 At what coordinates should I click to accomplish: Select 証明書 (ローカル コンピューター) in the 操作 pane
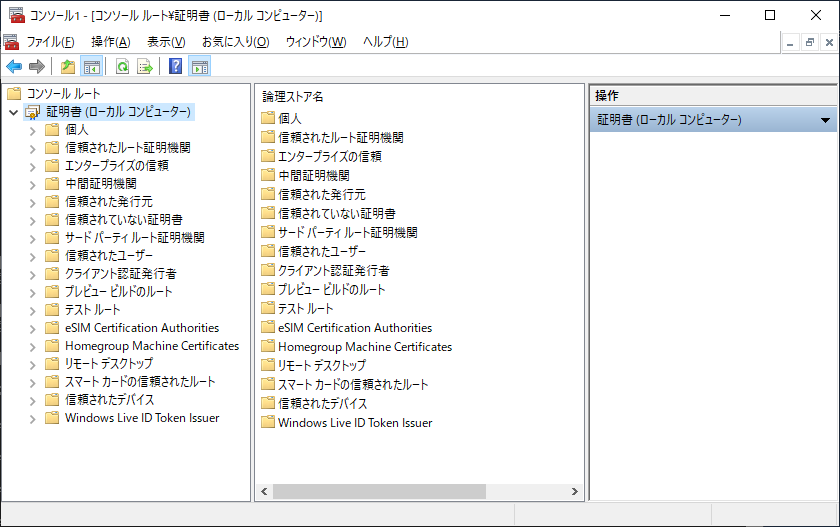pyautogui.click(x=713, y=120)
